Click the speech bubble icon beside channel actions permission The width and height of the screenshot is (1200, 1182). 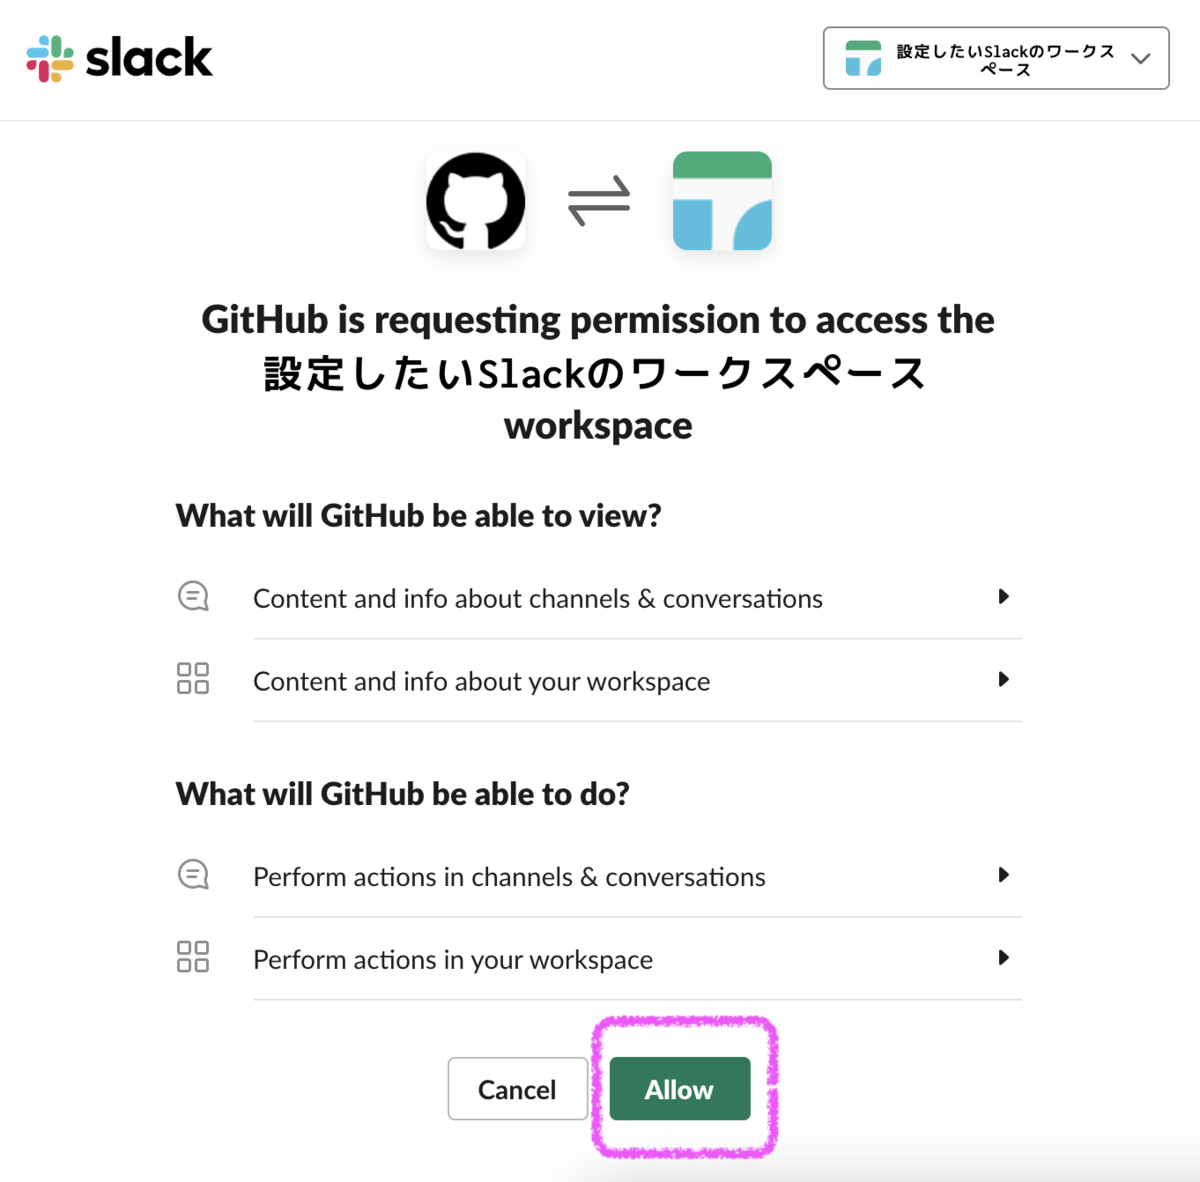[x=193, y=874]
